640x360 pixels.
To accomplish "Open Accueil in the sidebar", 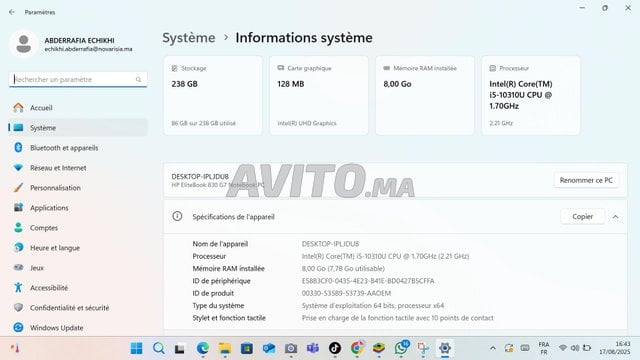I will click(x=78, y=108).
